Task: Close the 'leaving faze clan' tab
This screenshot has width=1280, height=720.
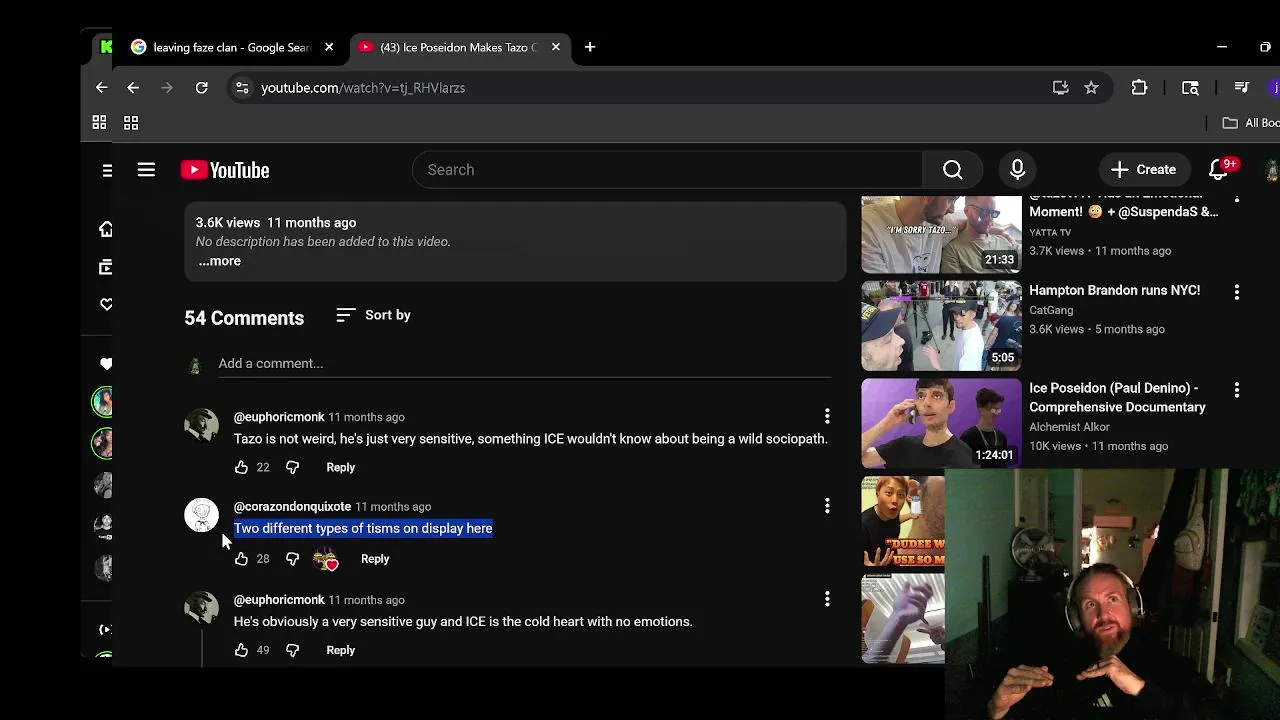Action: 329,47
